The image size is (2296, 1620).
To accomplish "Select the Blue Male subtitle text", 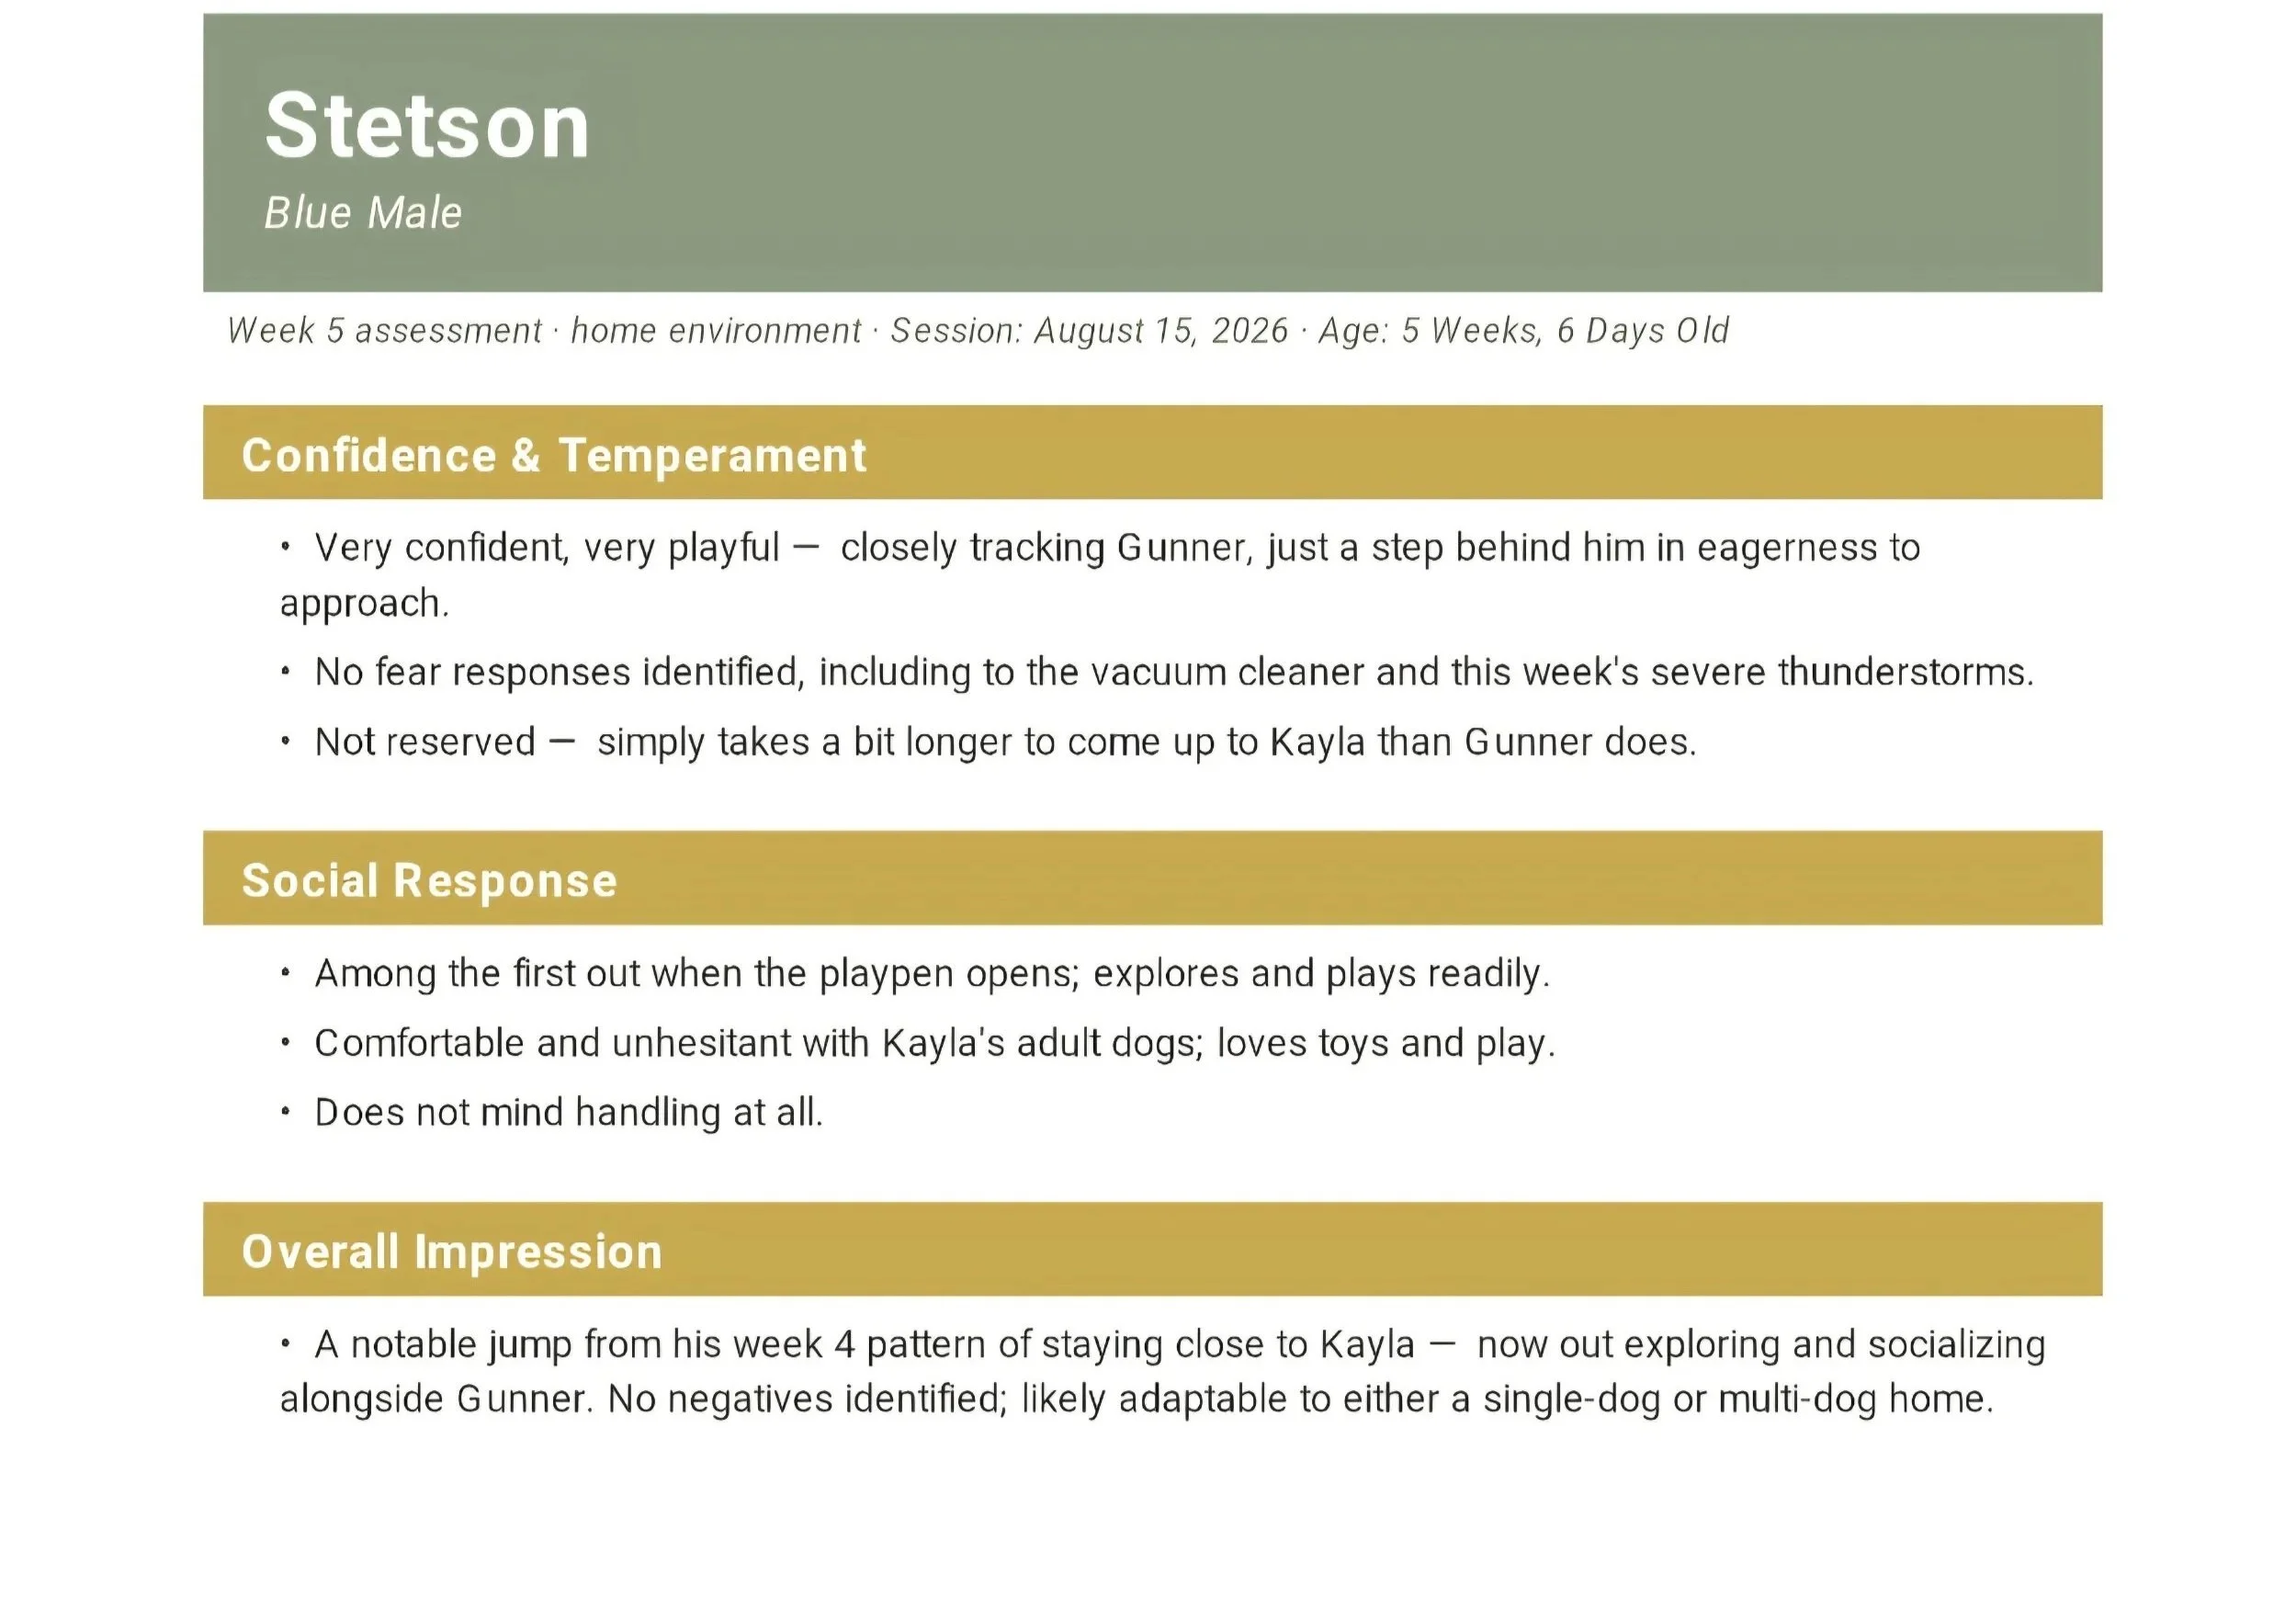I will pyautogui.click(x=363, y=213).
